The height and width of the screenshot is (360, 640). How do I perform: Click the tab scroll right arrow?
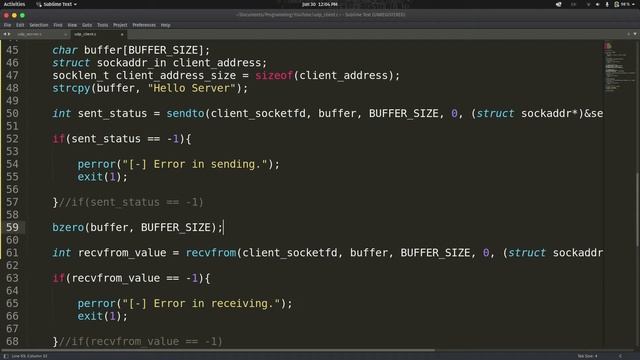point(9,34)
